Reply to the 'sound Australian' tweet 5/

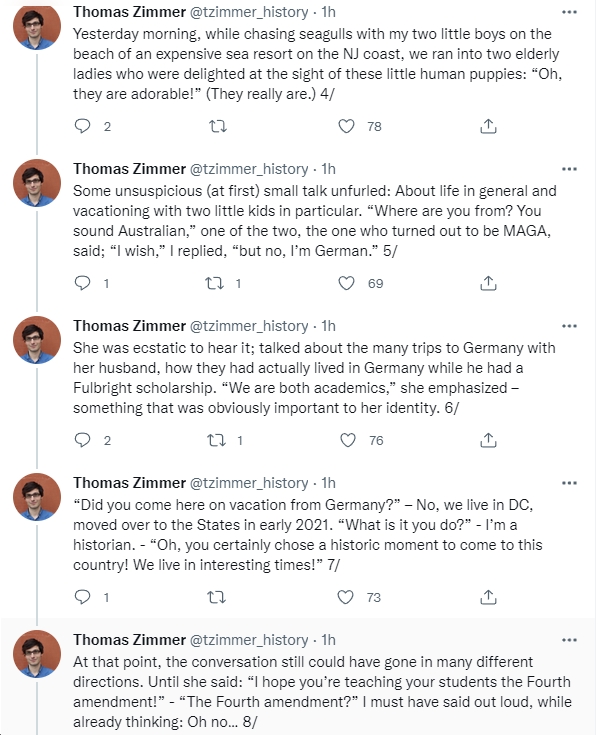[x=83, y=283]
